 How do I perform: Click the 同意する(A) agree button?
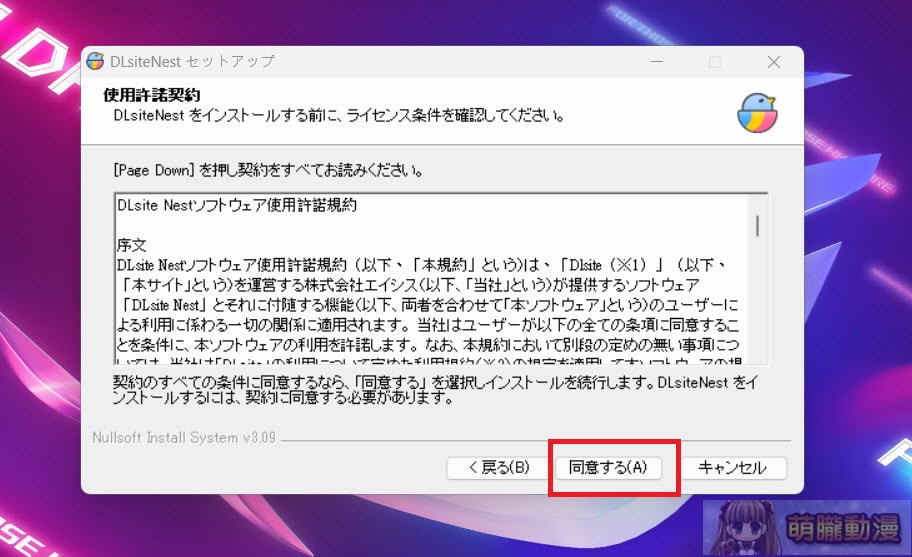(608, 467)
